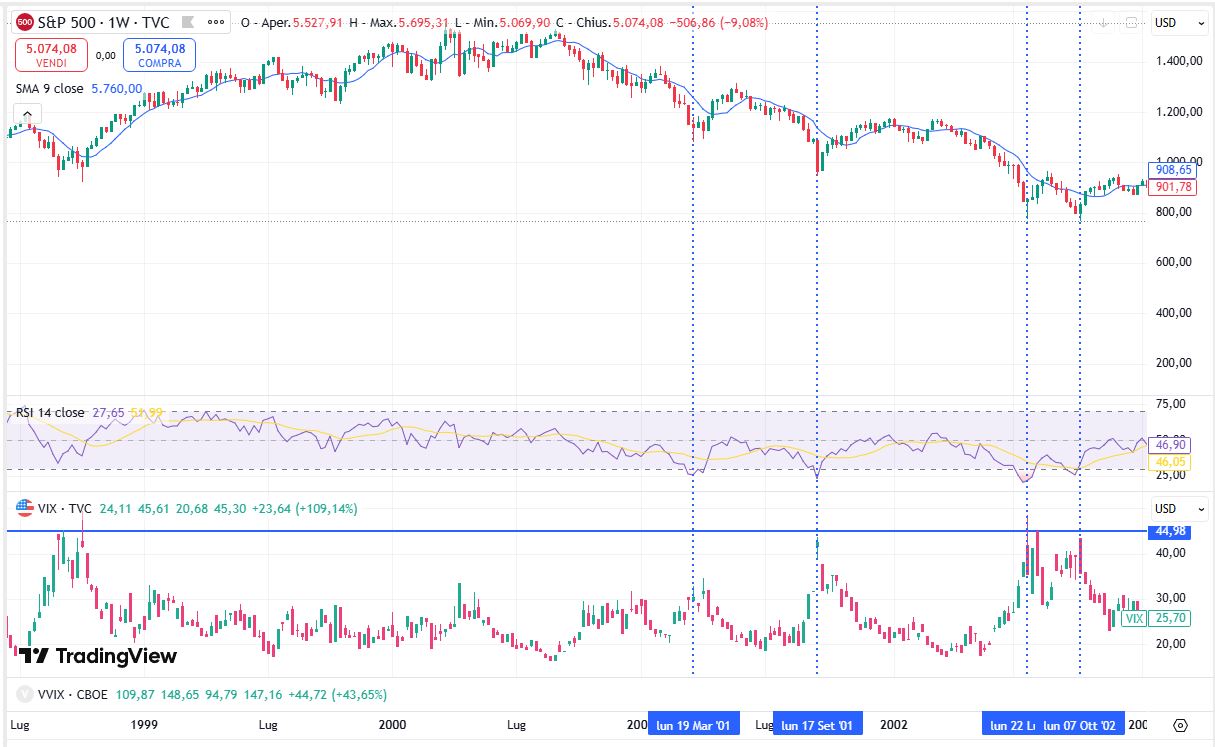Click the 0,00 spread value between the sell and buy buttons
The height and width of the screenshot is (747, 1215).
[106, 56]
